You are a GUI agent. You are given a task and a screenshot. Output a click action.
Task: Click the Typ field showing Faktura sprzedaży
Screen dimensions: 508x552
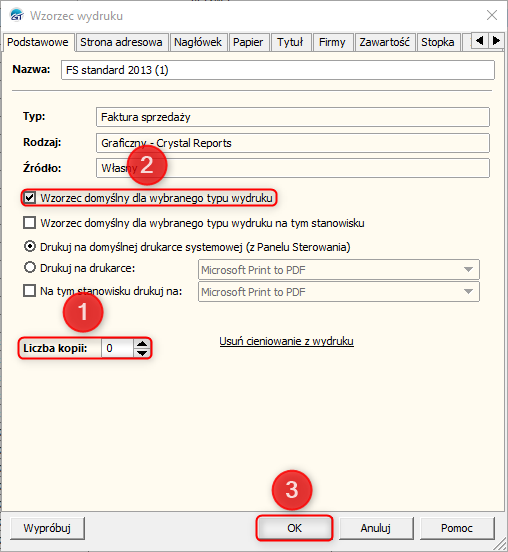click(x=293, y=117)
